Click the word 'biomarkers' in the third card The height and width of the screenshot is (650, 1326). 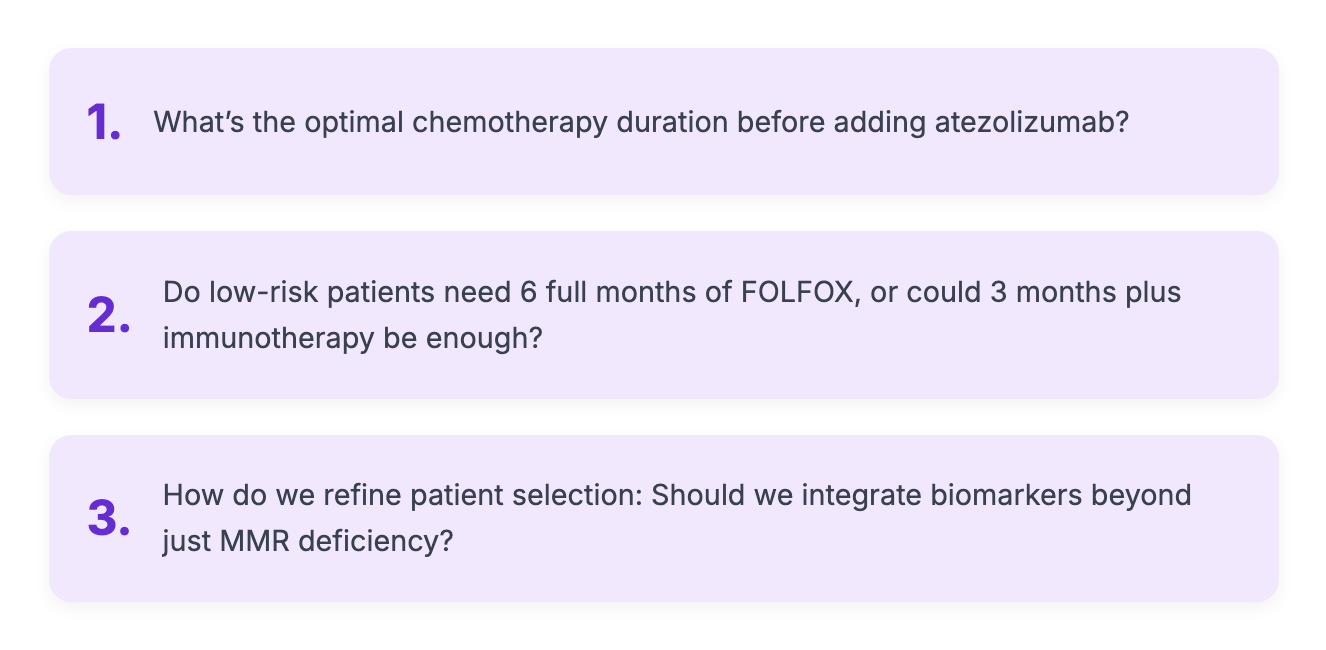coord(986,496)
